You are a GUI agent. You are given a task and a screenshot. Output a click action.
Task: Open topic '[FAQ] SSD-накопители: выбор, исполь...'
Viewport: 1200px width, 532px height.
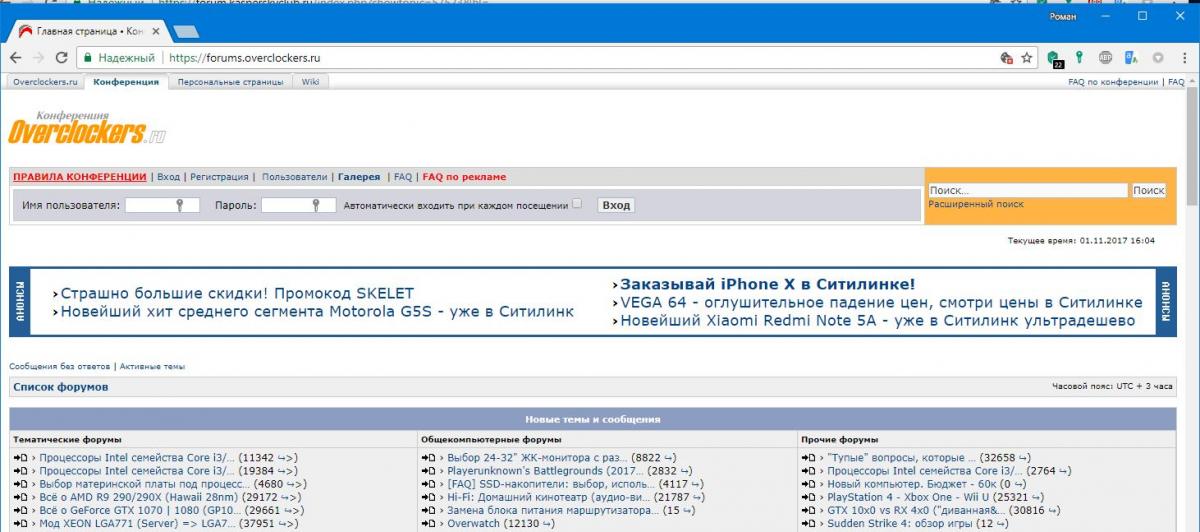[x=550, y=484]
